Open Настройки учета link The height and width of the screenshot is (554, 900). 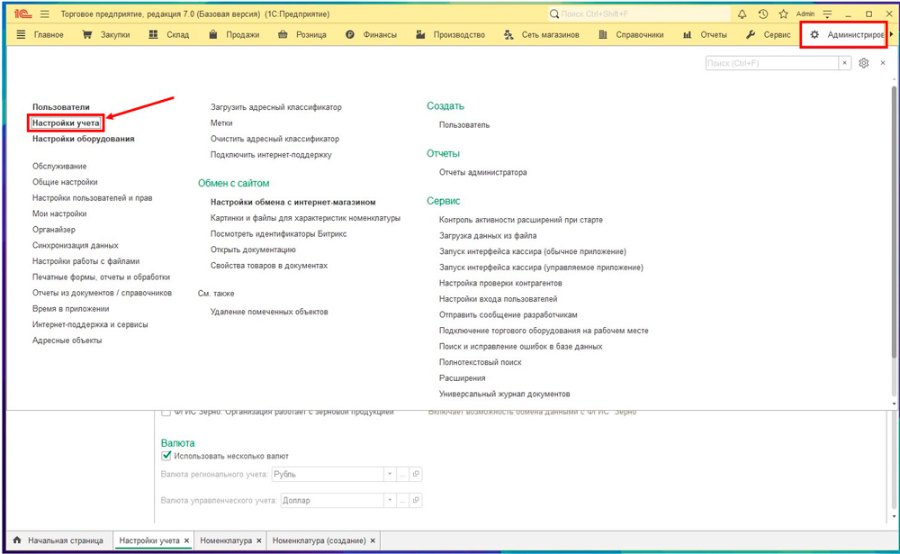click(x=65, y=123)
